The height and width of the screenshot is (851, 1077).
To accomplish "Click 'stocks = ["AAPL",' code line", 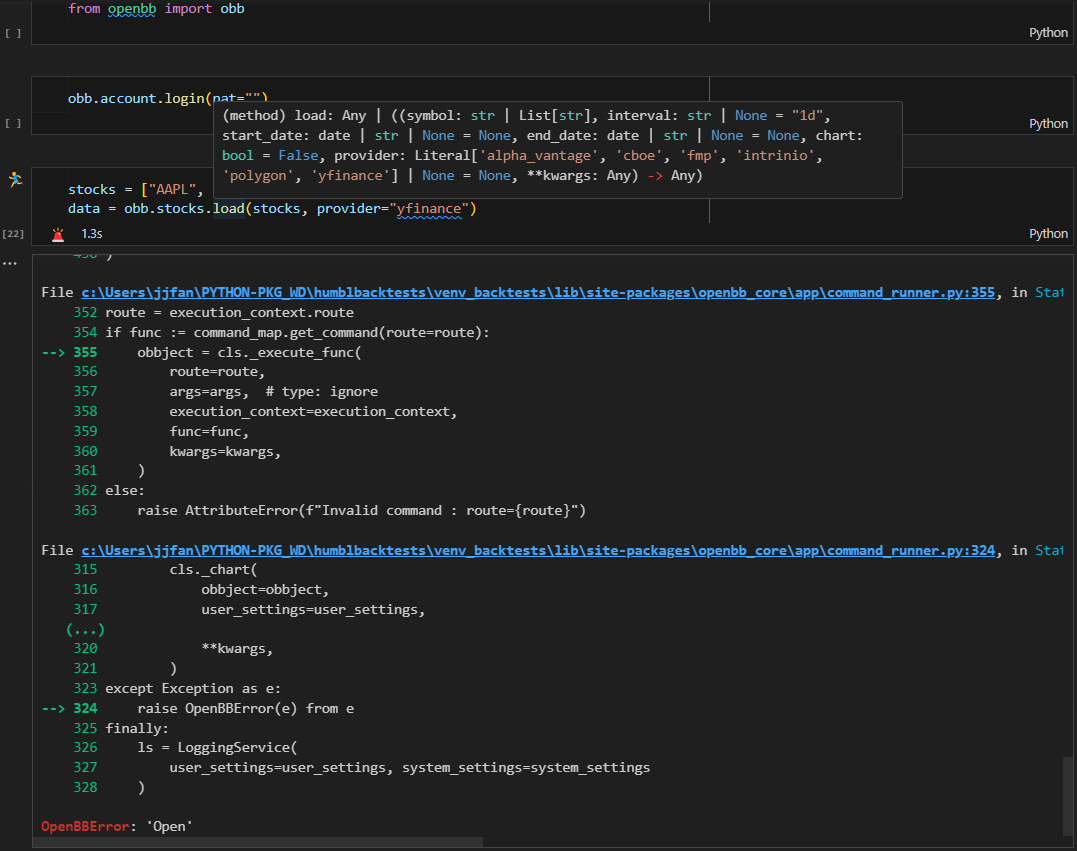I will (135, 190).
